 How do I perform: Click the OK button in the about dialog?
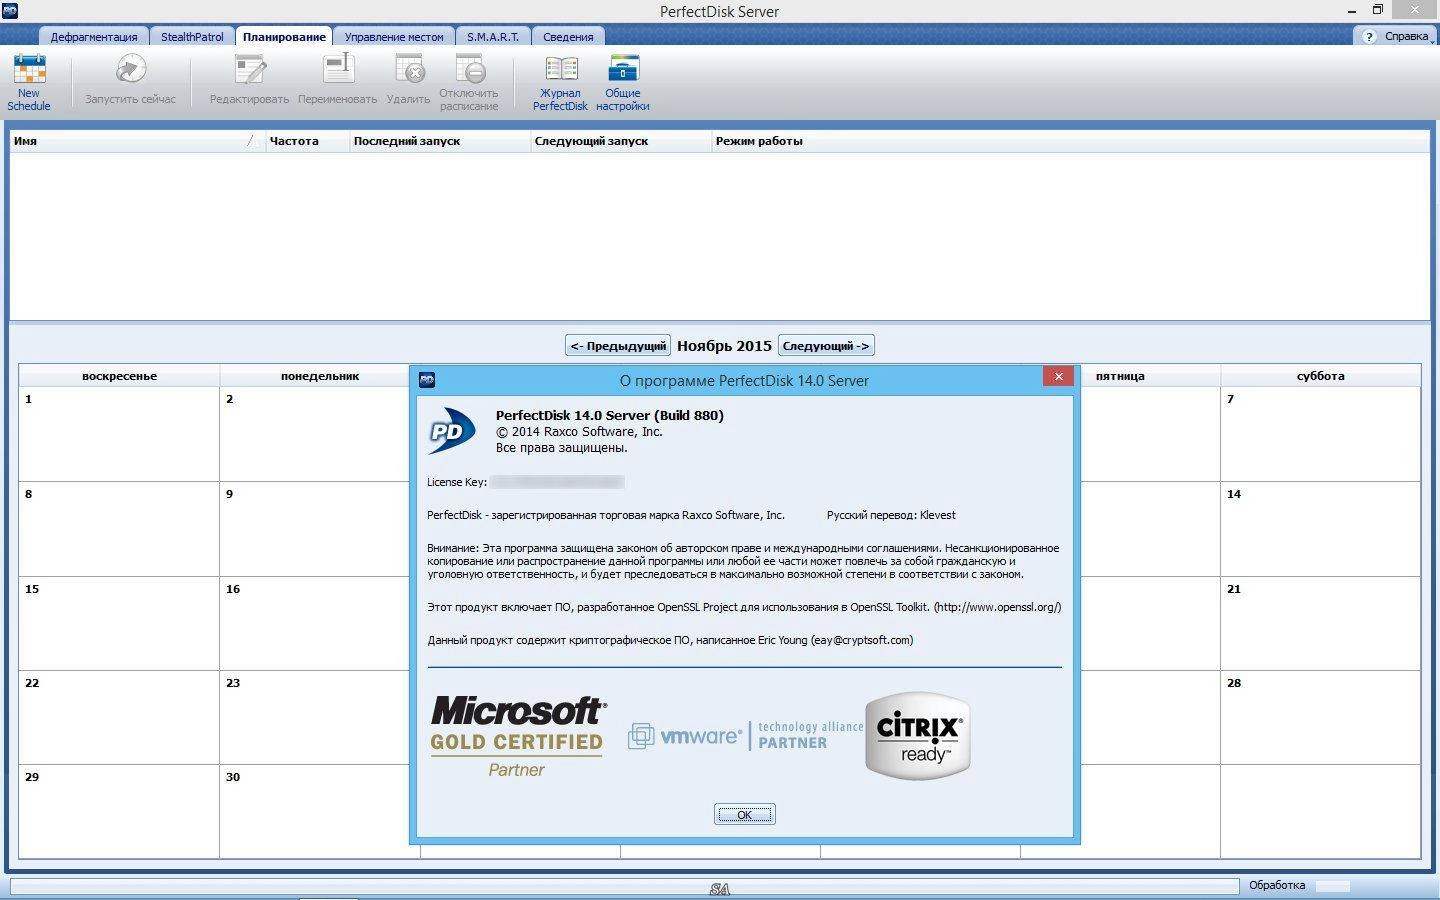tap(744, 814)
